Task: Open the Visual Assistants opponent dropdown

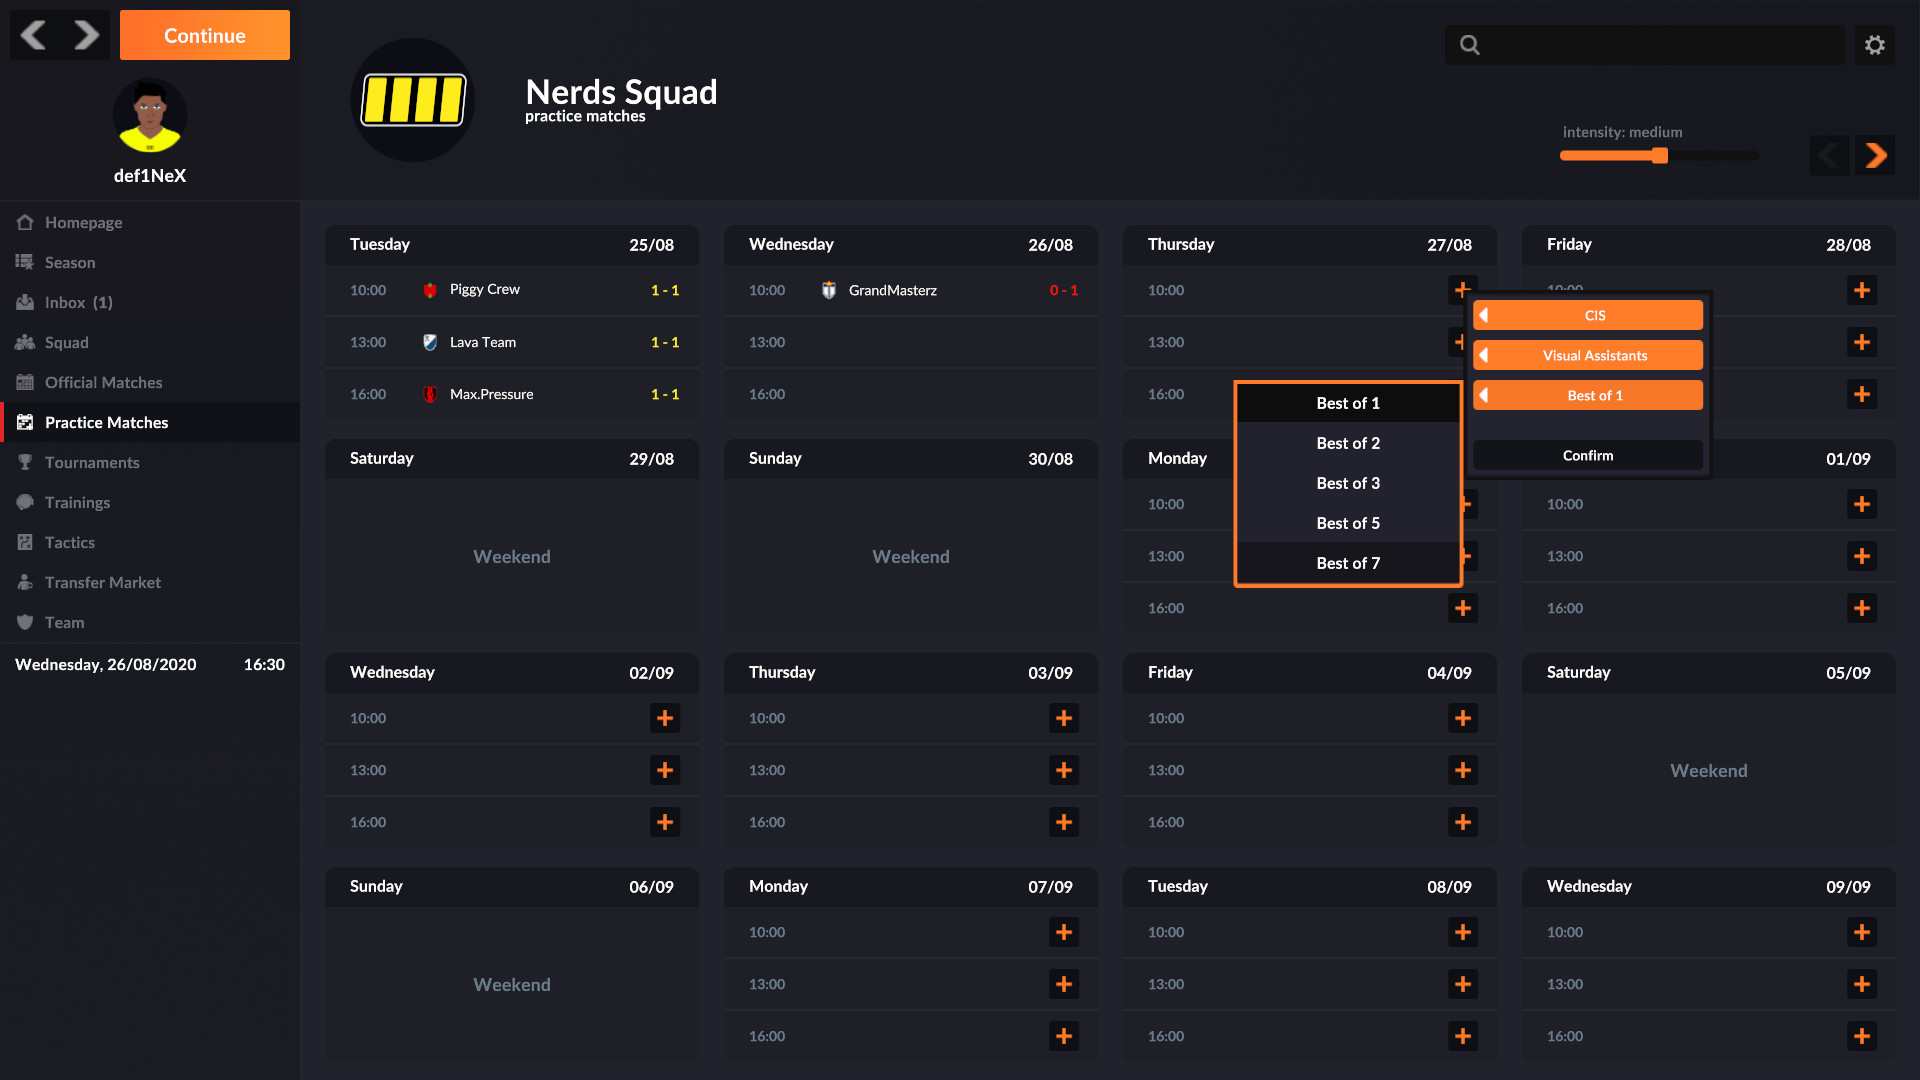Action: pyautogui.click(x=1587, y=355)
